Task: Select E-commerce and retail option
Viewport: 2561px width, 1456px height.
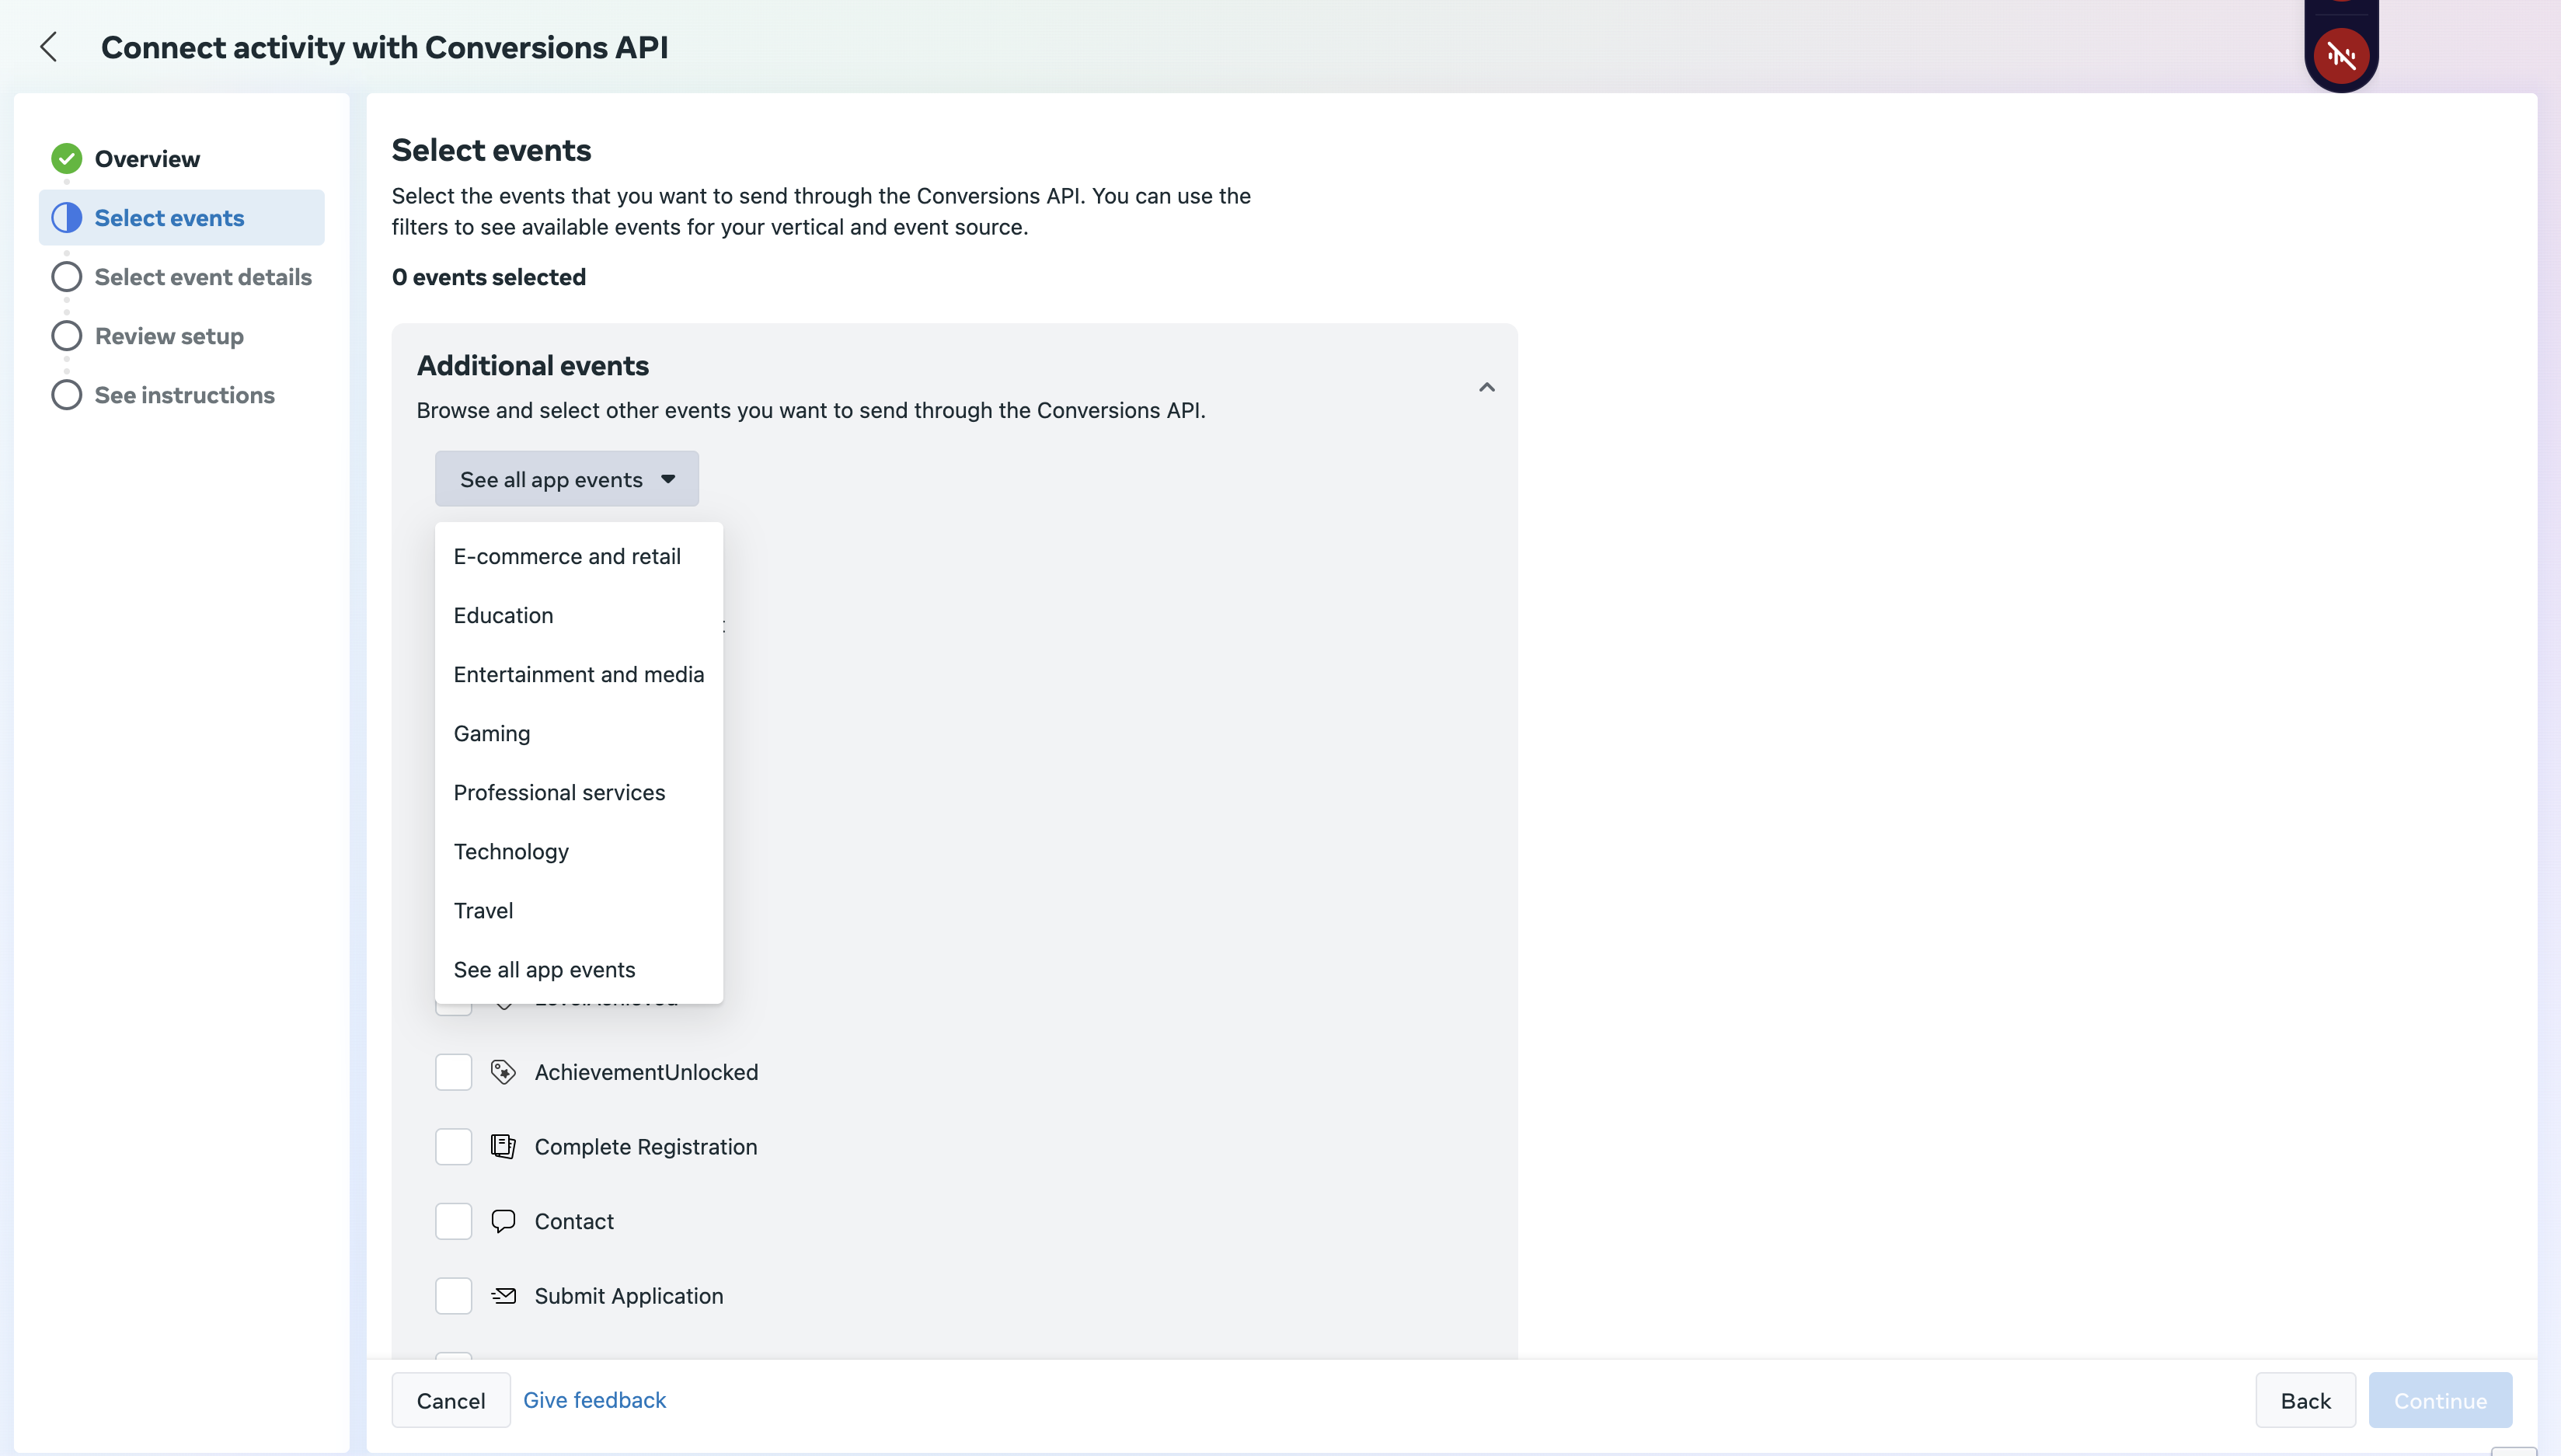Action: 566,556
